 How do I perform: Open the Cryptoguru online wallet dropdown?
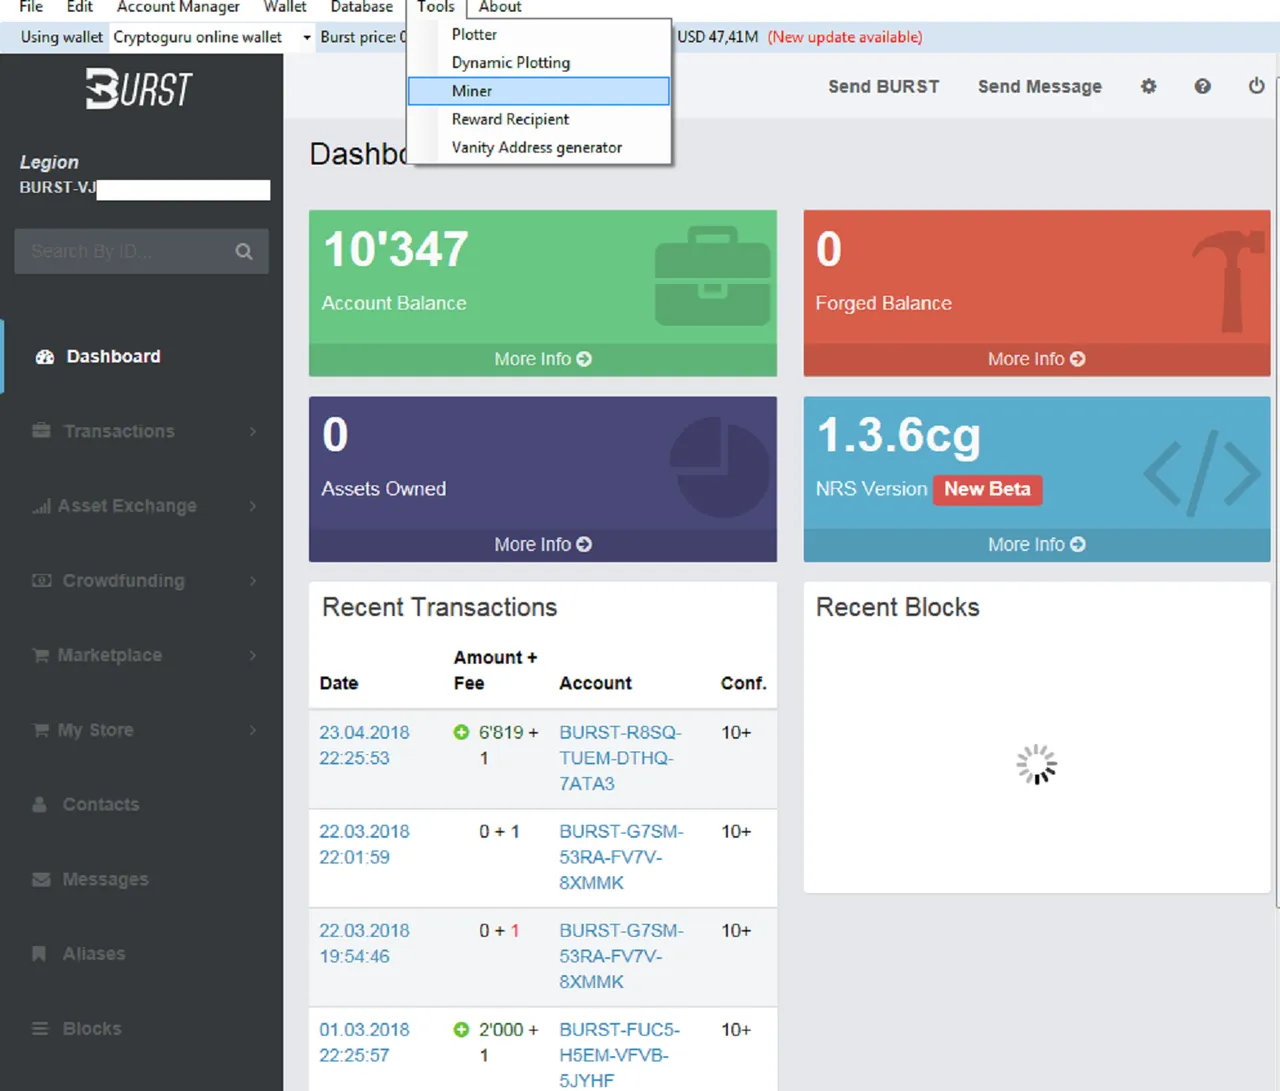pos(212,37)
